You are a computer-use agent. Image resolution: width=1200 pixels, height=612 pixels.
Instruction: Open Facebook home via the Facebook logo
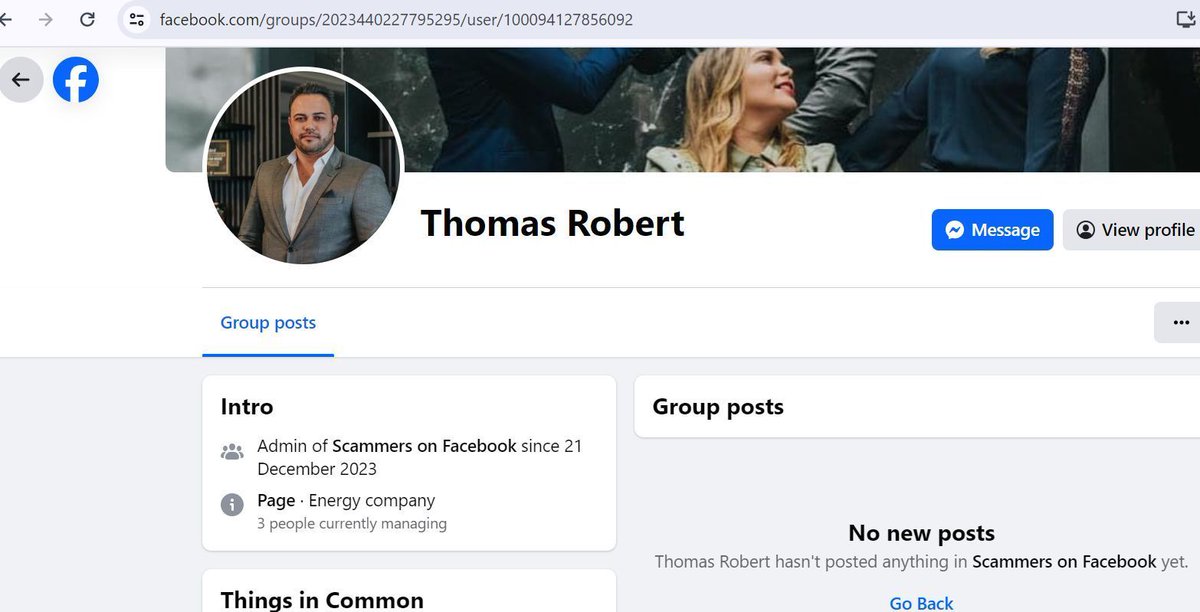pos(75,80)
